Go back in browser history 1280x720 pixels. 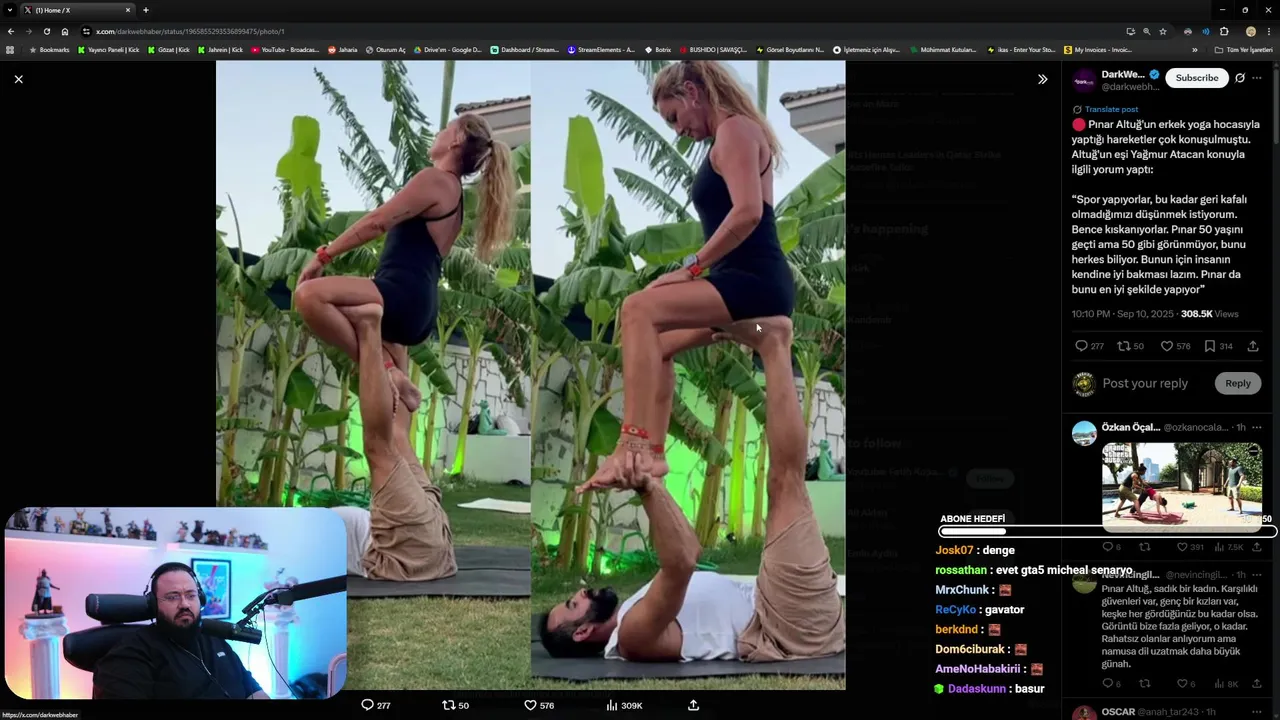(x=11, y=31)
